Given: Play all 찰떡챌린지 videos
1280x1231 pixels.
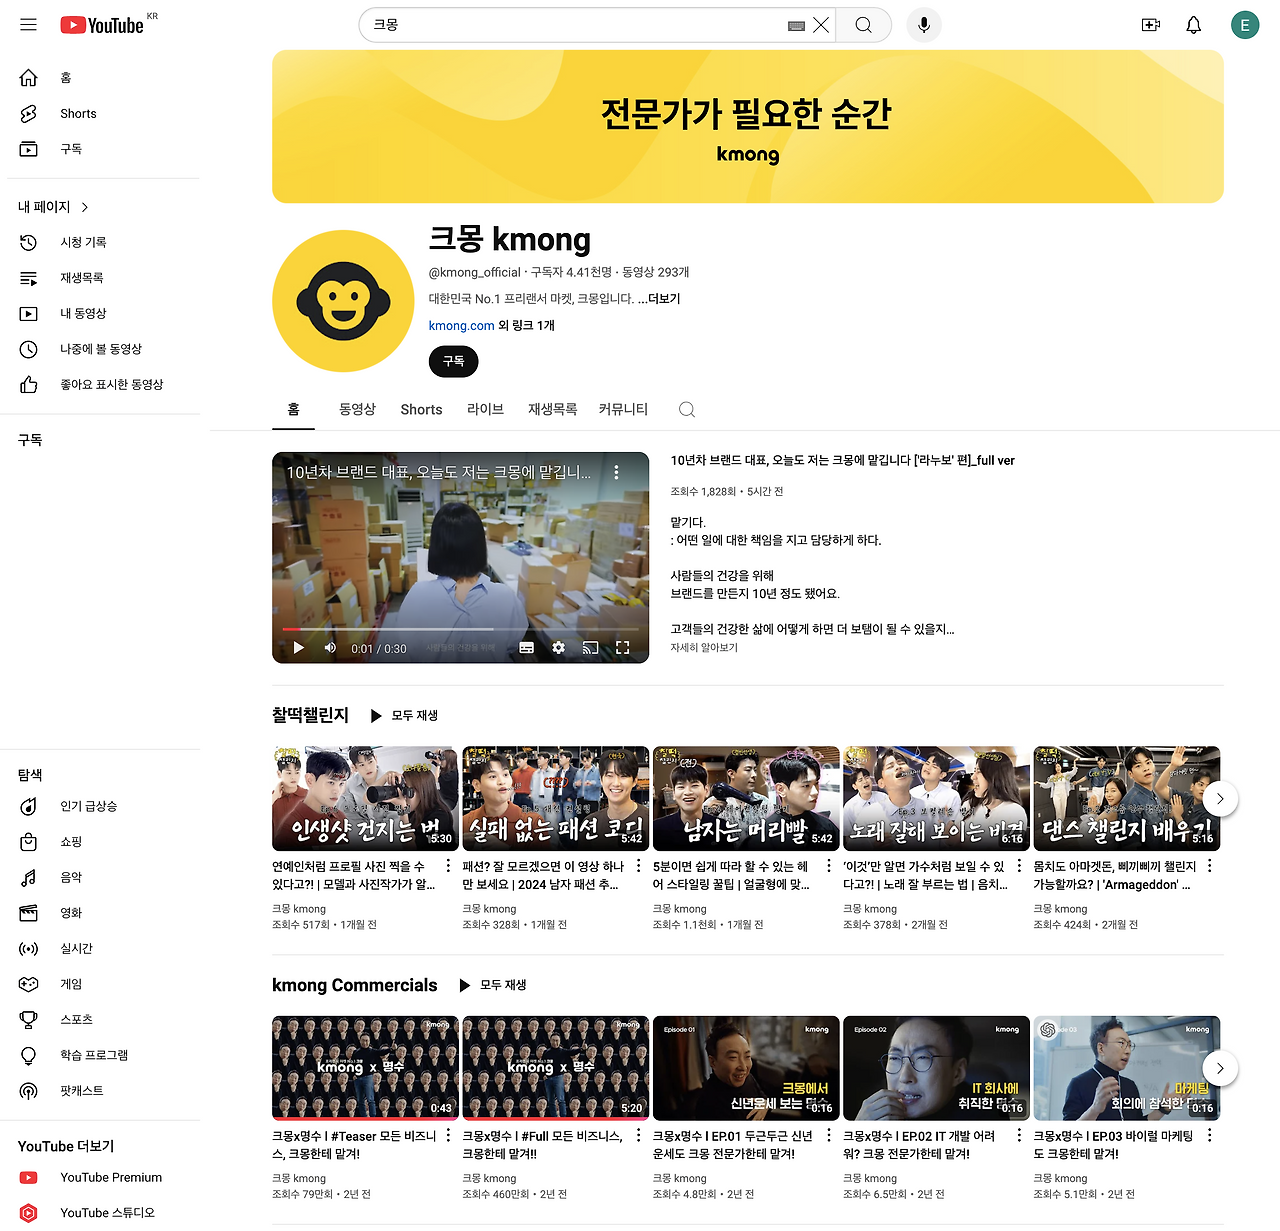Looking at the screenshot, I should [x=405, y=716].
